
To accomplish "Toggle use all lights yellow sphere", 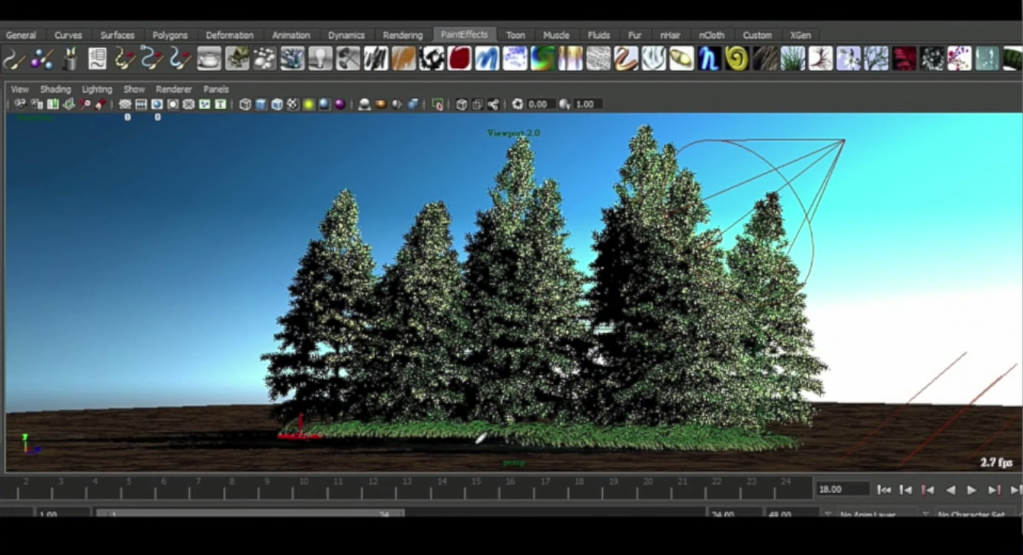I will 309,104.
